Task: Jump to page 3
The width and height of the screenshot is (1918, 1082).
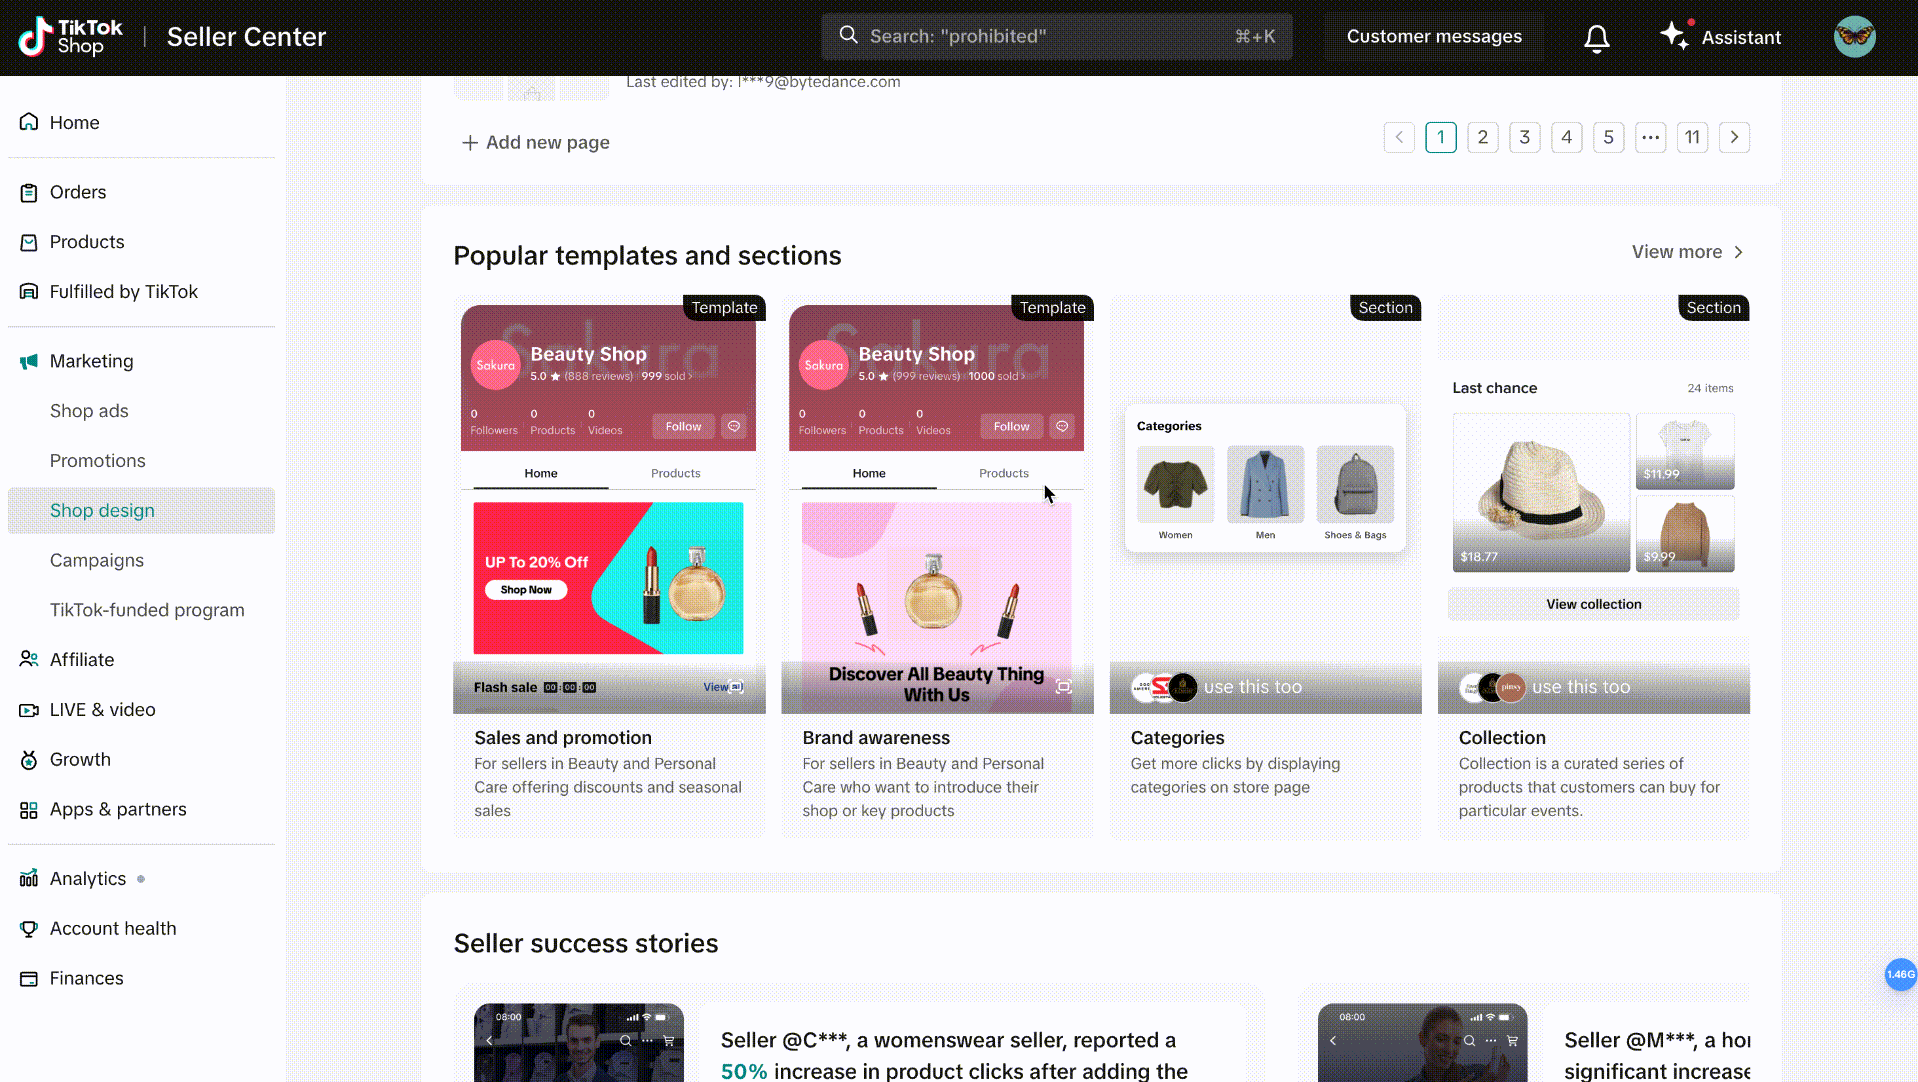Action: coord(1524,137)
